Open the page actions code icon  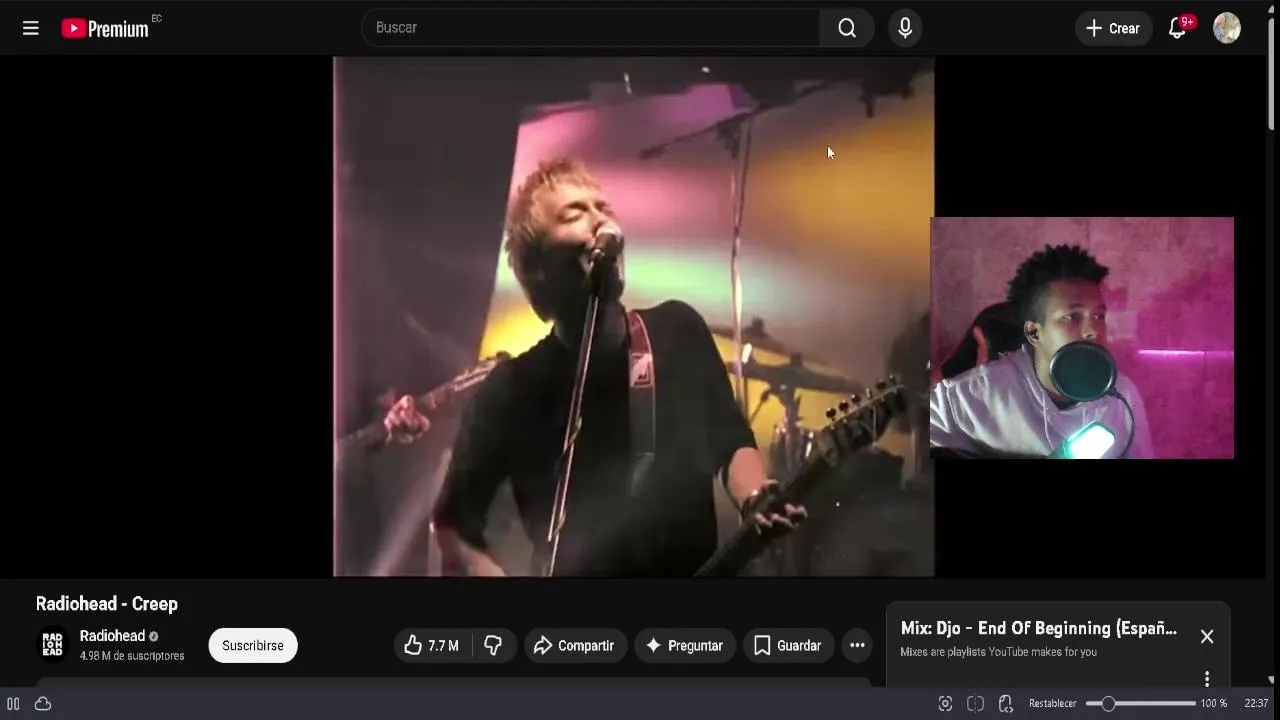click(x=1006, y=704)
